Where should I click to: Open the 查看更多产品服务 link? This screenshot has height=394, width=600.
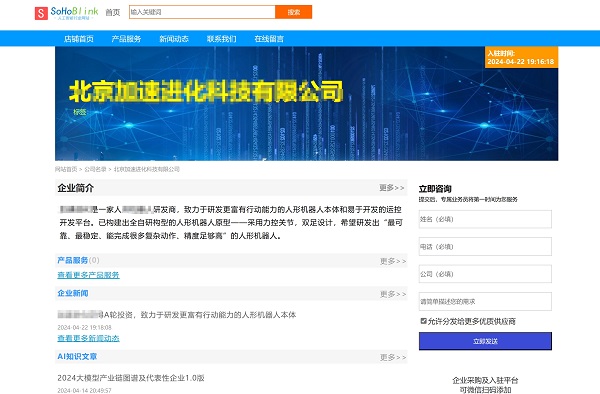[x=88, y=275]
